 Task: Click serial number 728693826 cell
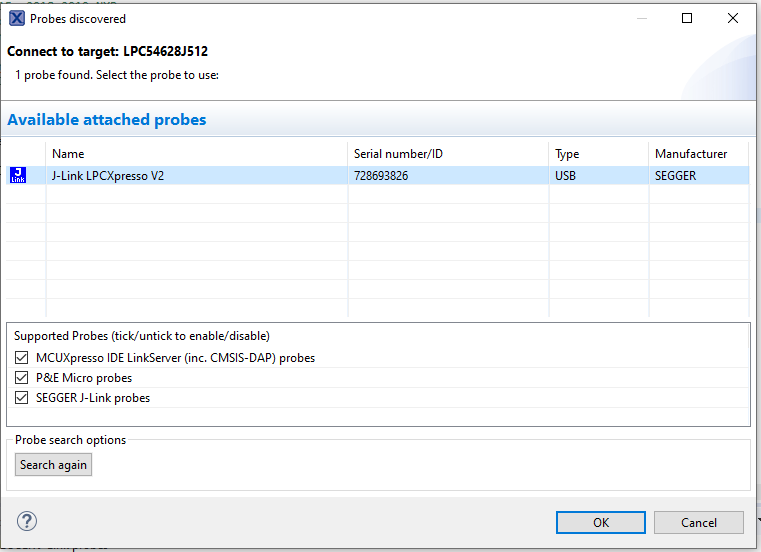point(381,176)
